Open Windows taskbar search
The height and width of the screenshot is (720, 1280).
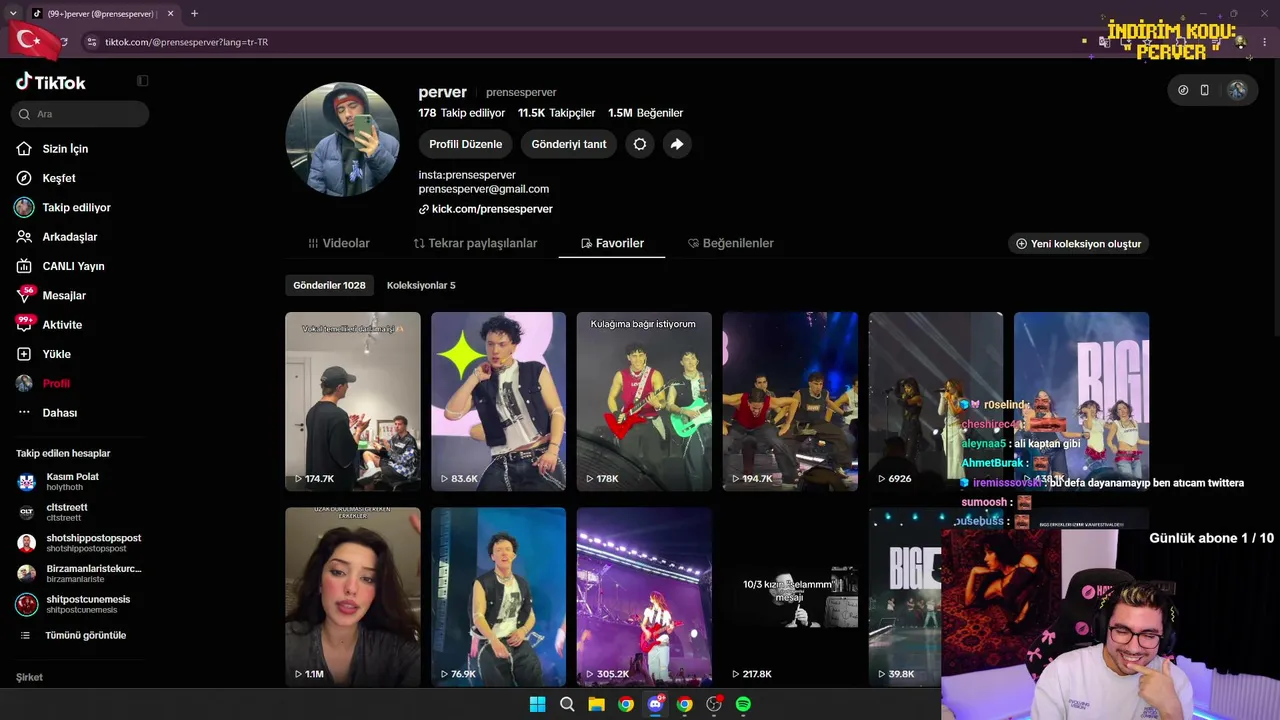(567, 704)
